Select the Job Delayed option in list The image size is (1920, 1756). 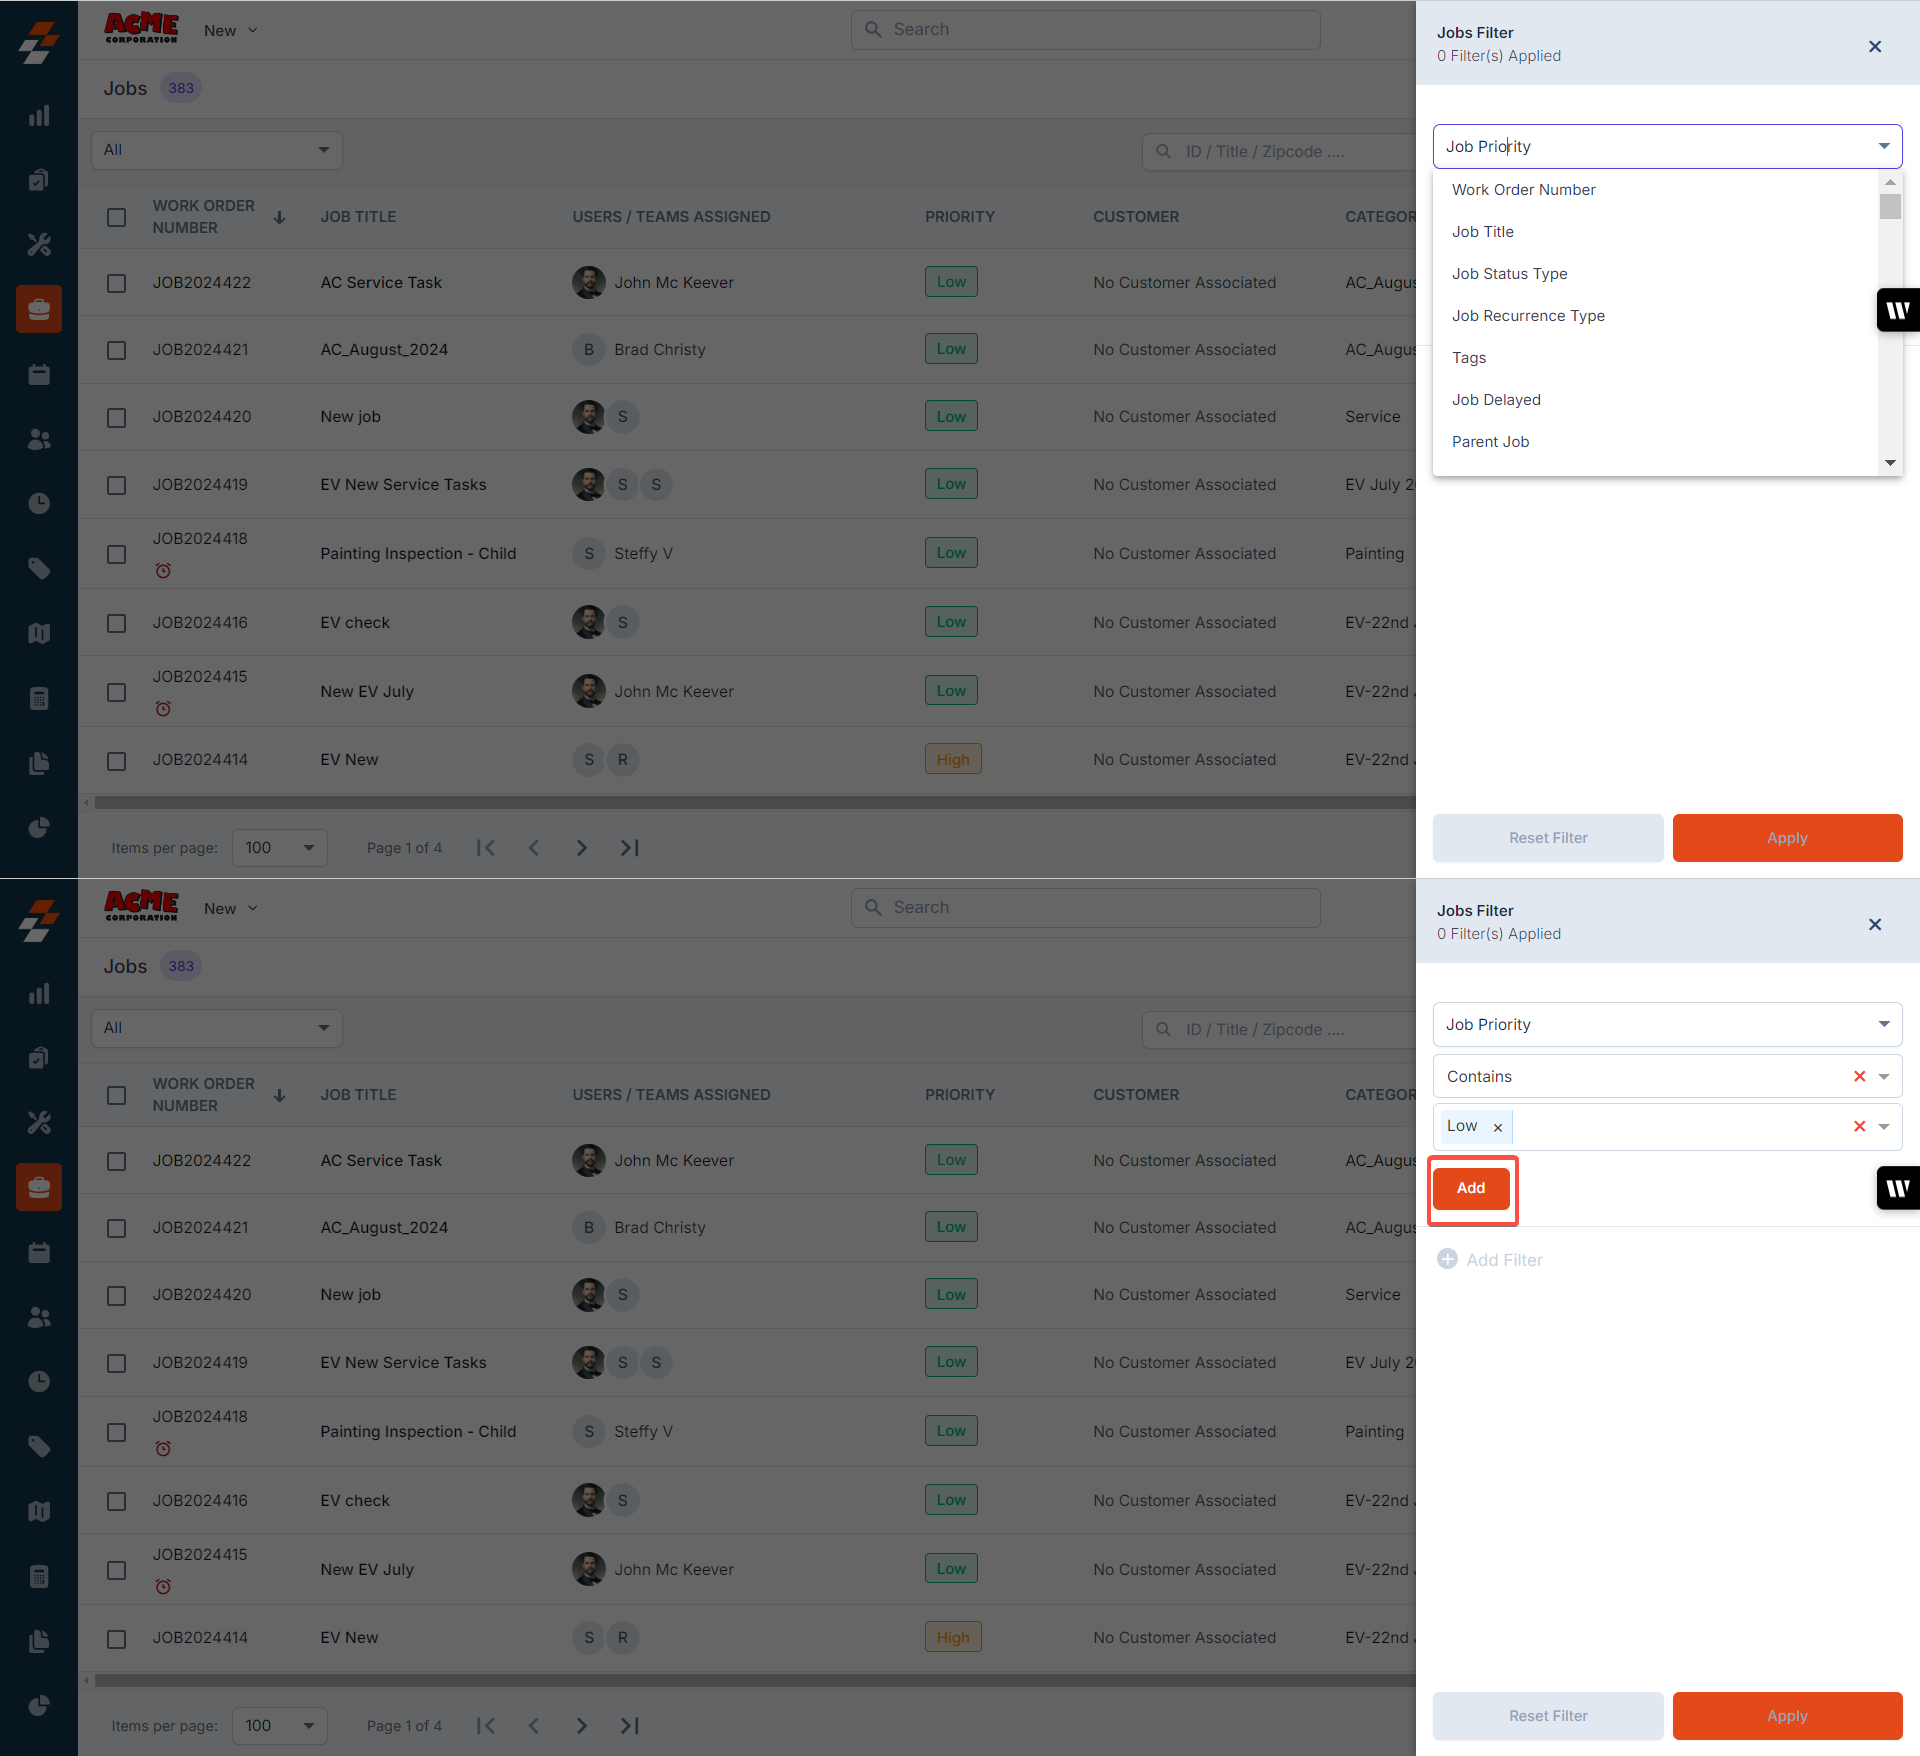coord(1496,400)
